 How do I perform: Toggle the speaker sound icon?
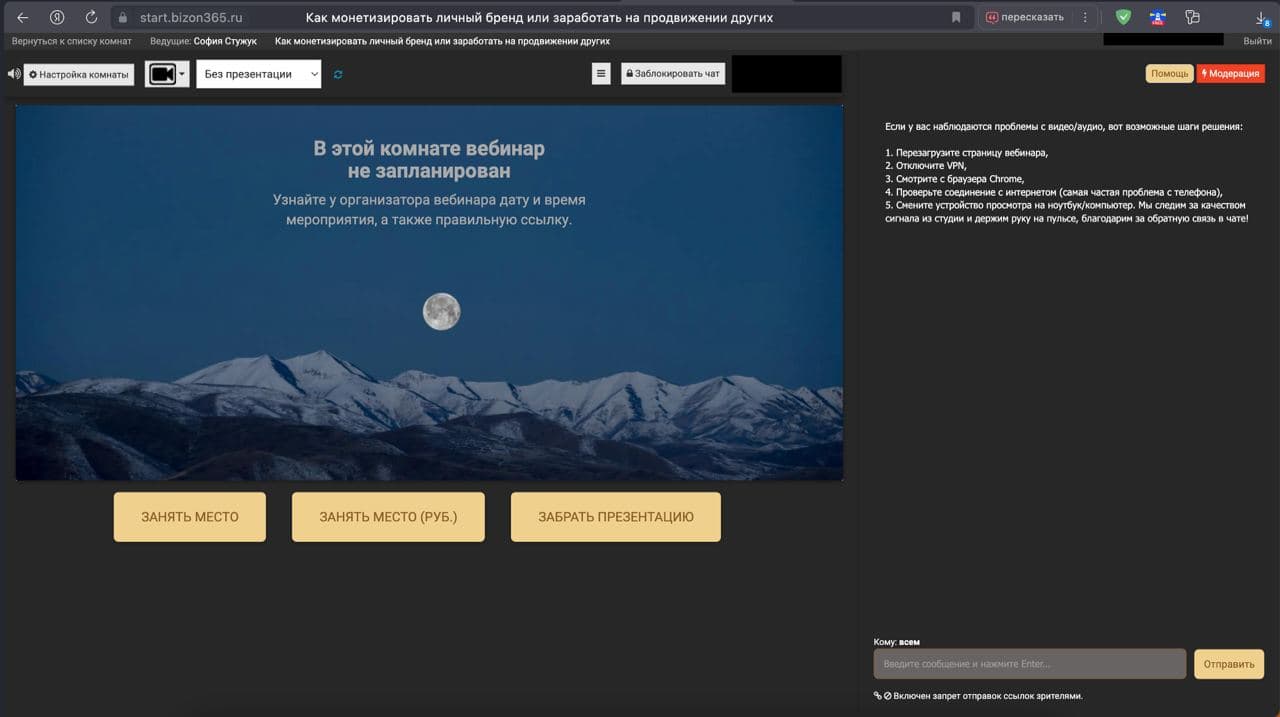click(14, 74)
